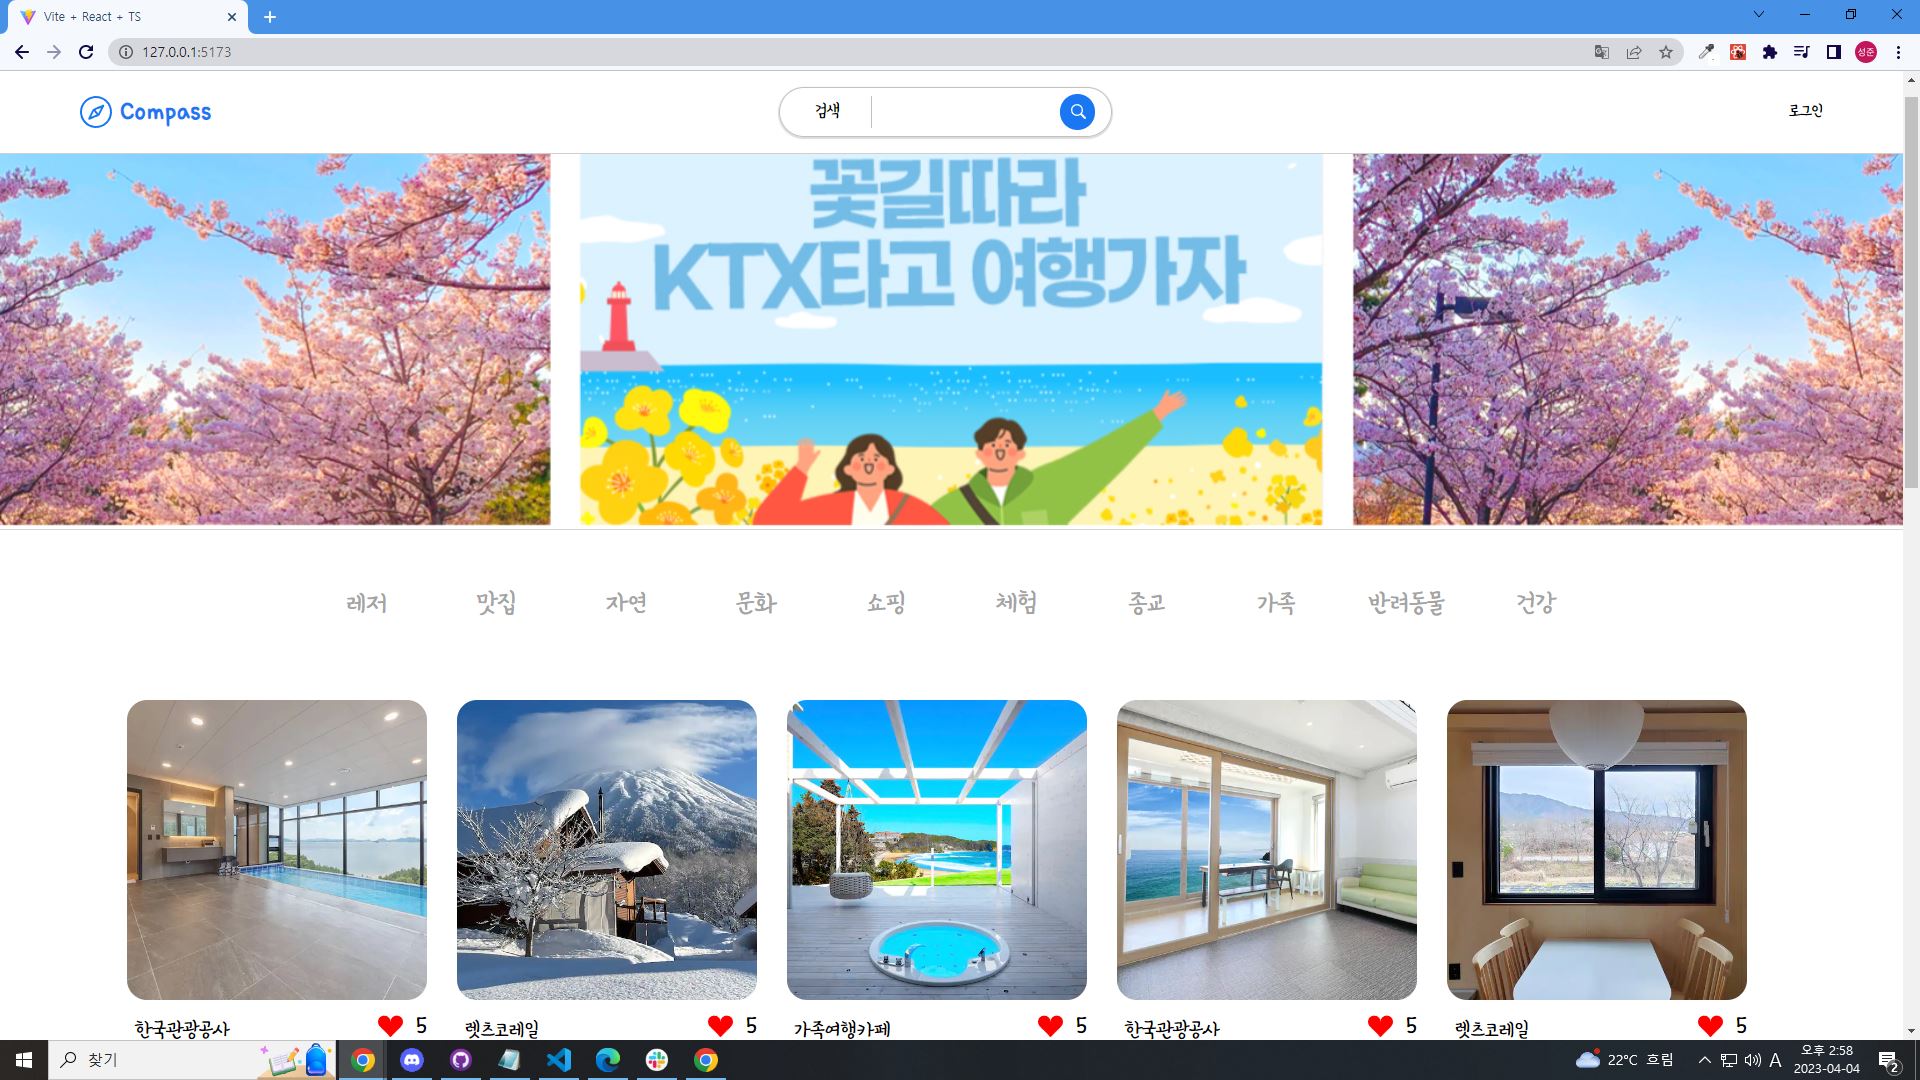Click the right cherry blossom banner
Viewport: 1920px width, 1080px height.
pyautogui.click(x=1628, y=339)
